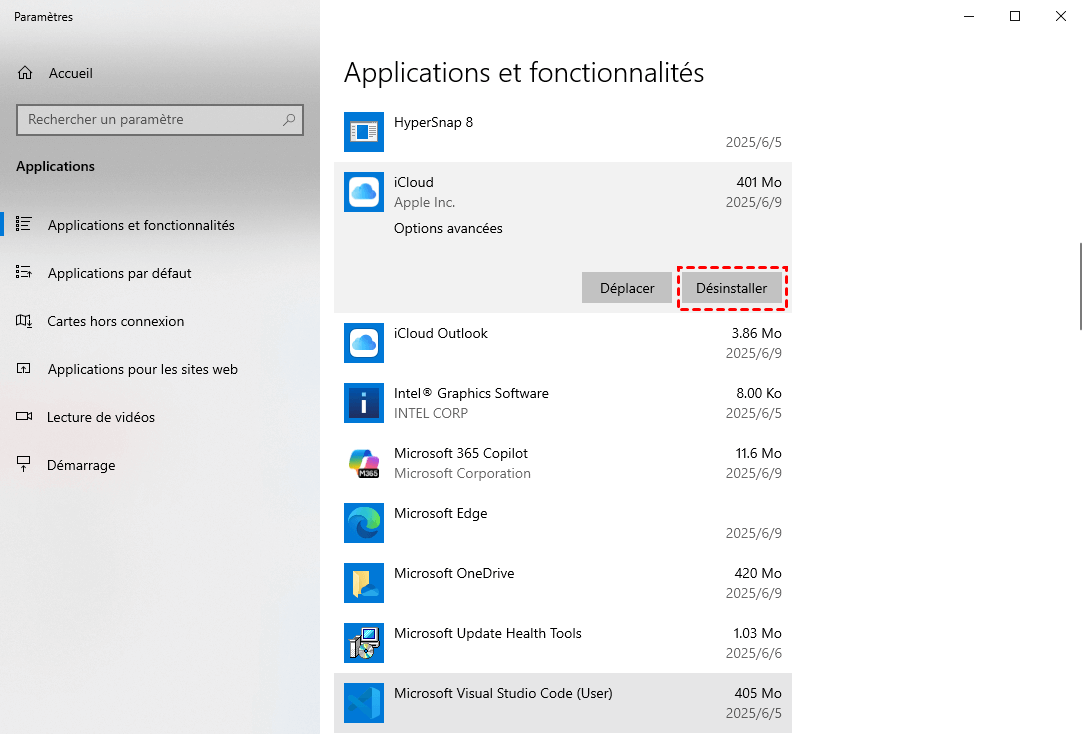Open the Démarrage startup settings

81,465
